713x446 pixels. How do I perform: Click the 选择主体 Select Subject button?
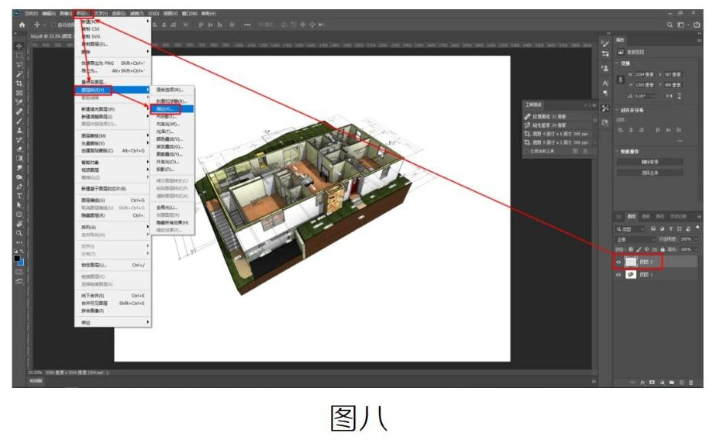coord(650,173)
